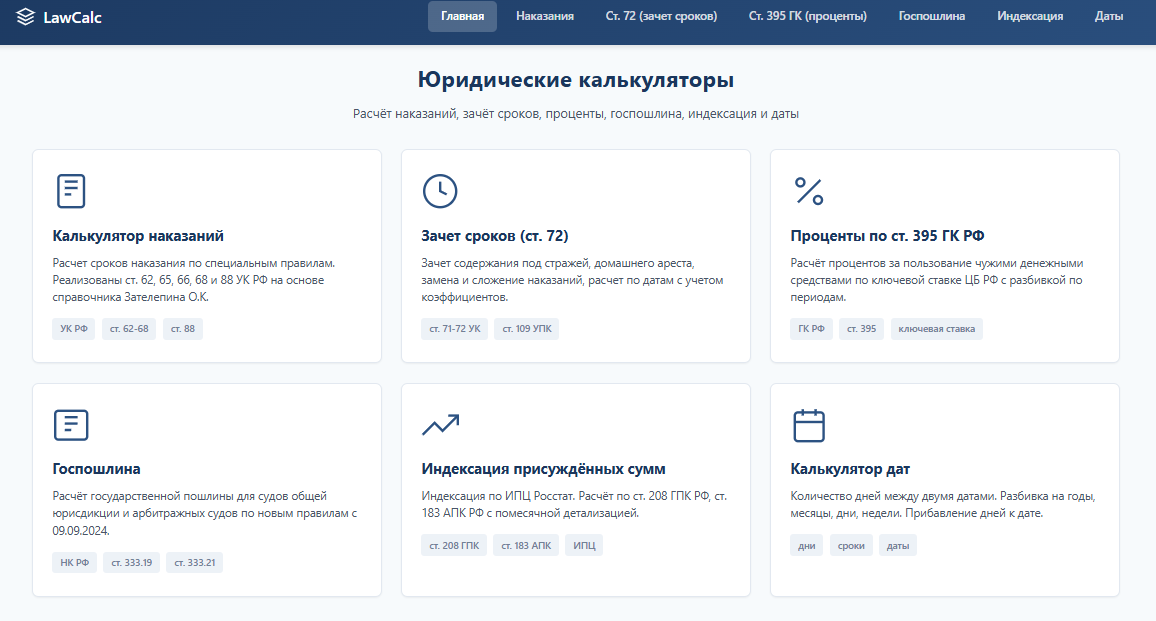This screenshot has width=1156, height=621.
Task: Click the ст. 62-68 tag
Action: point(129,329)
